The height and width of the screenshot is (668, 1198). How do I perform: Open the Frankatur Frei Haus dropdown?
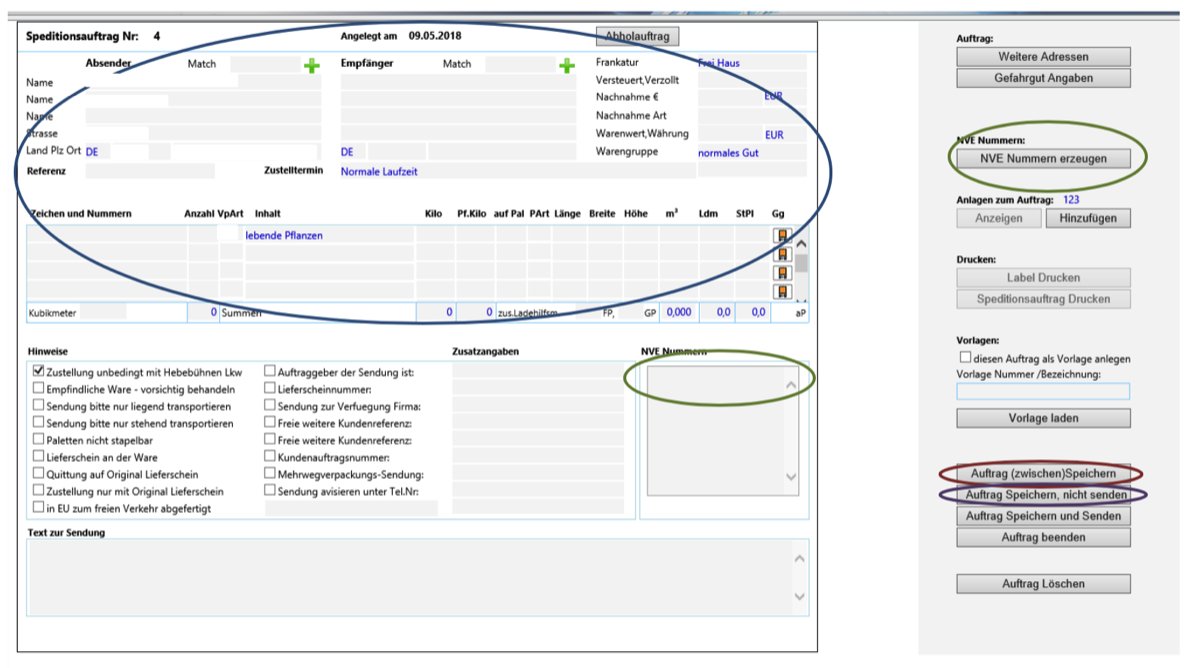pyautogui.click(x=750, y=63)
